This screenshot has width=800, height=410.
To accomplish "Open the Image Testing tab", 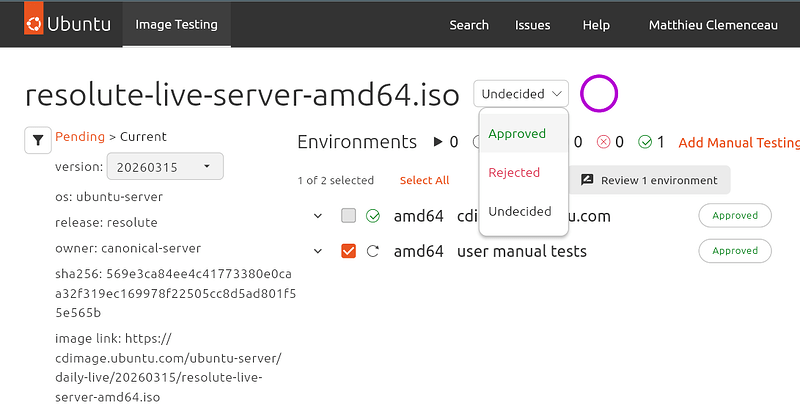I will pos(177,24).
